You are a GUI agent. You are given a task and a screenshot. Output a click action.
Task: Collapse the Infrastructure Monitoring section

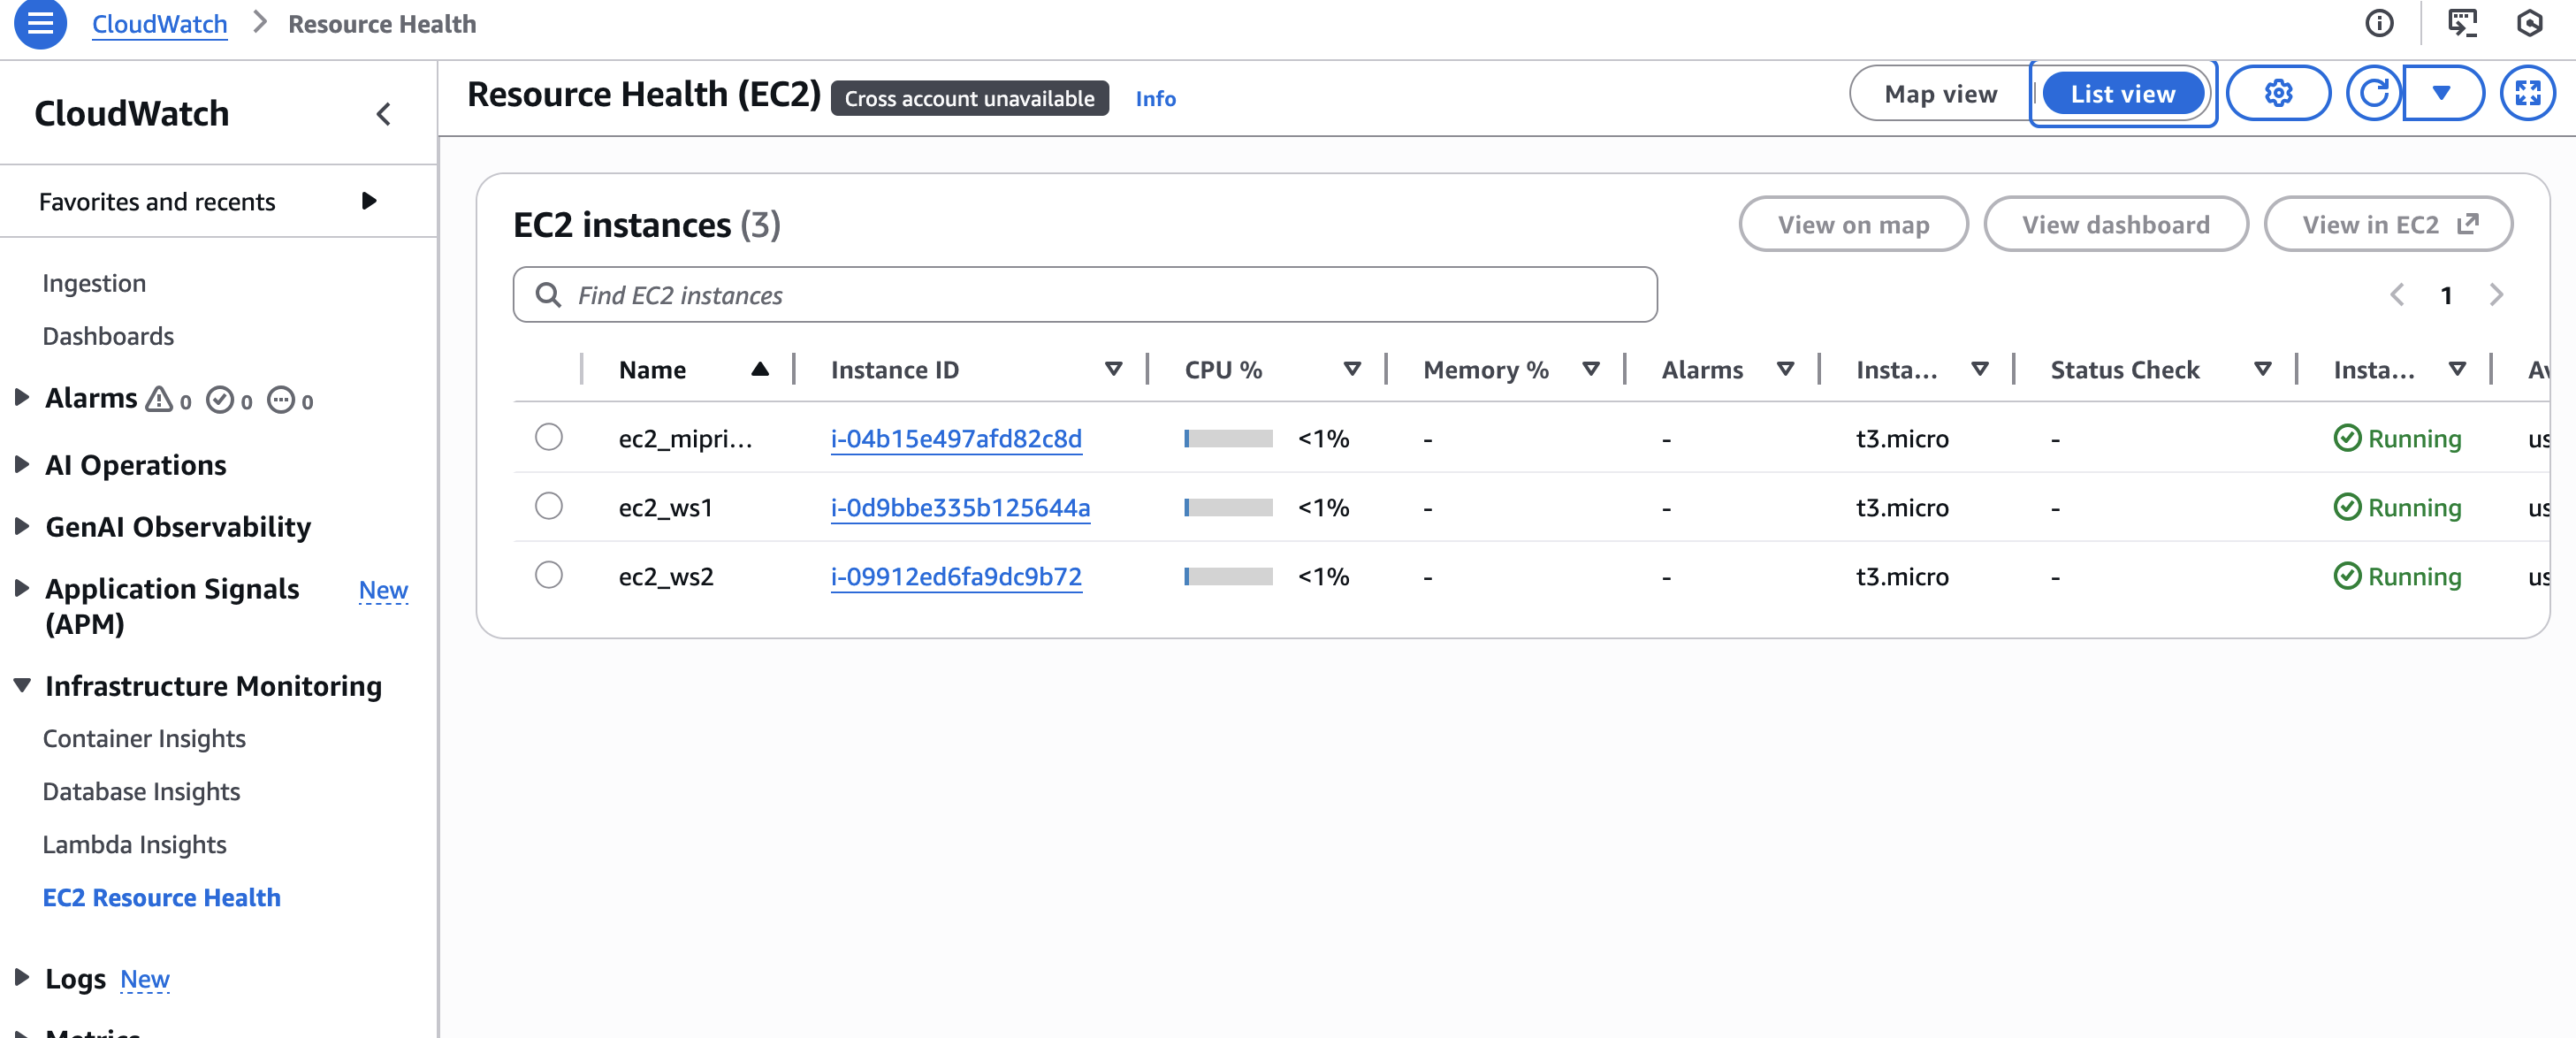pos(22,686)
